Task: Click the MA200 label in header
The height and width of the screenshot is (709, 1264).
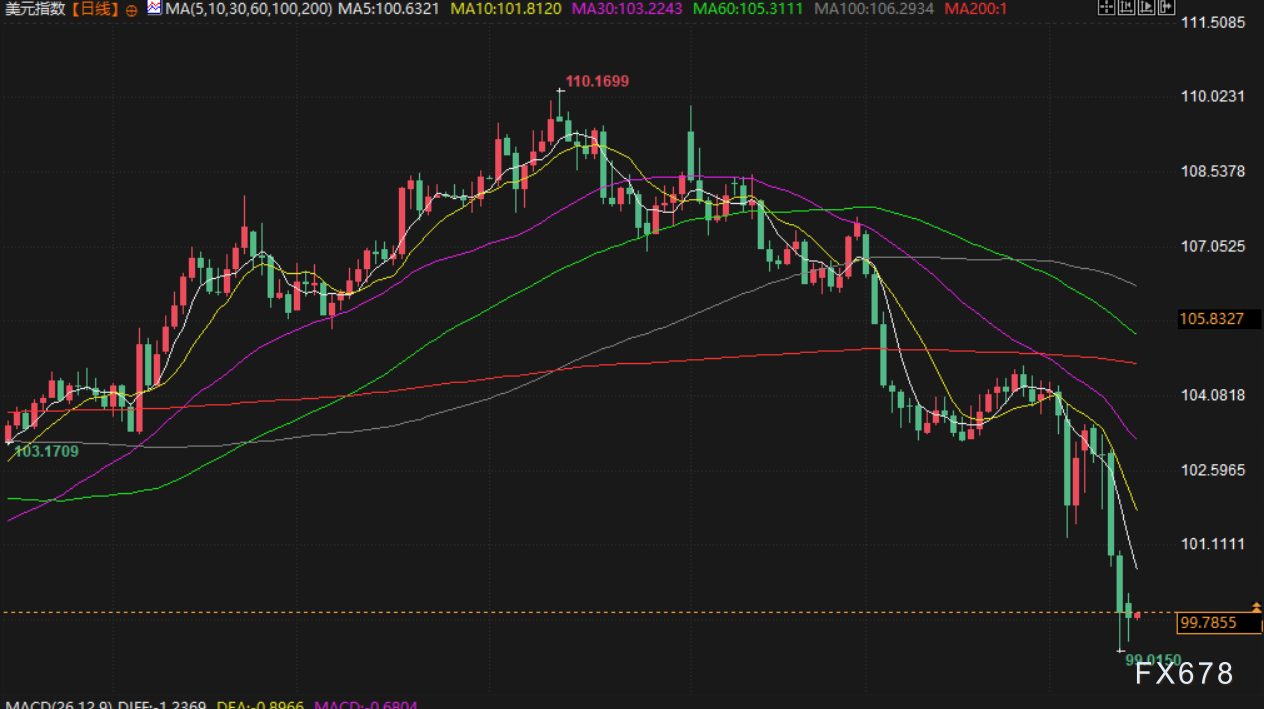Action: [x=975, y=9]
